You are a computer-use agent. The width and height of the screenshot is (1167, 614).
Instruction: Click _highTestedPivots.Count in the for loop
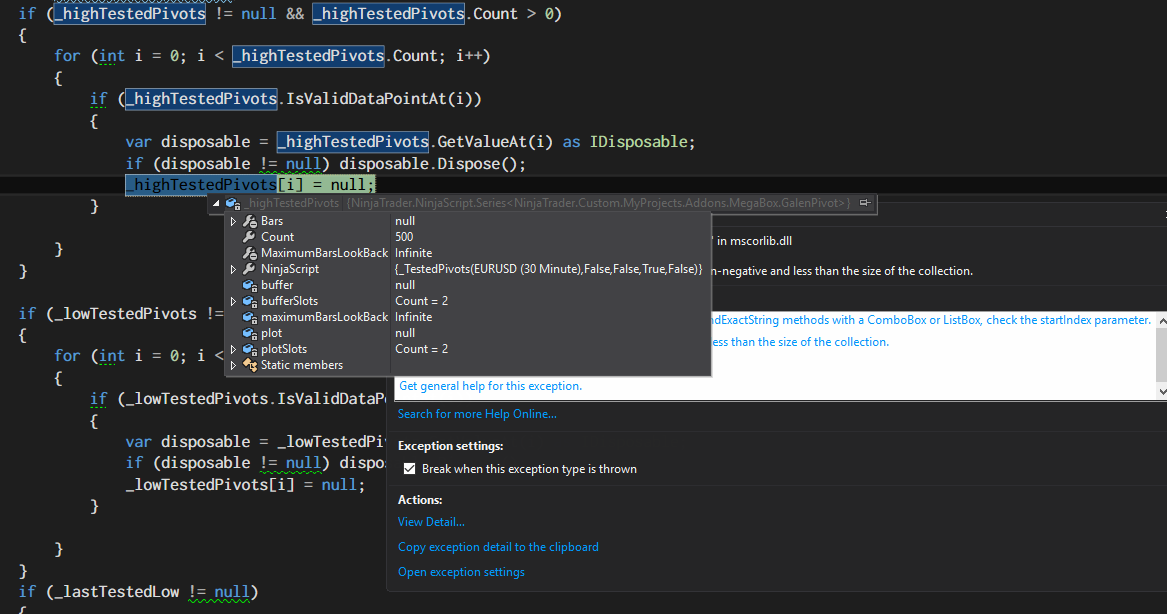click(x=335, y=56)
